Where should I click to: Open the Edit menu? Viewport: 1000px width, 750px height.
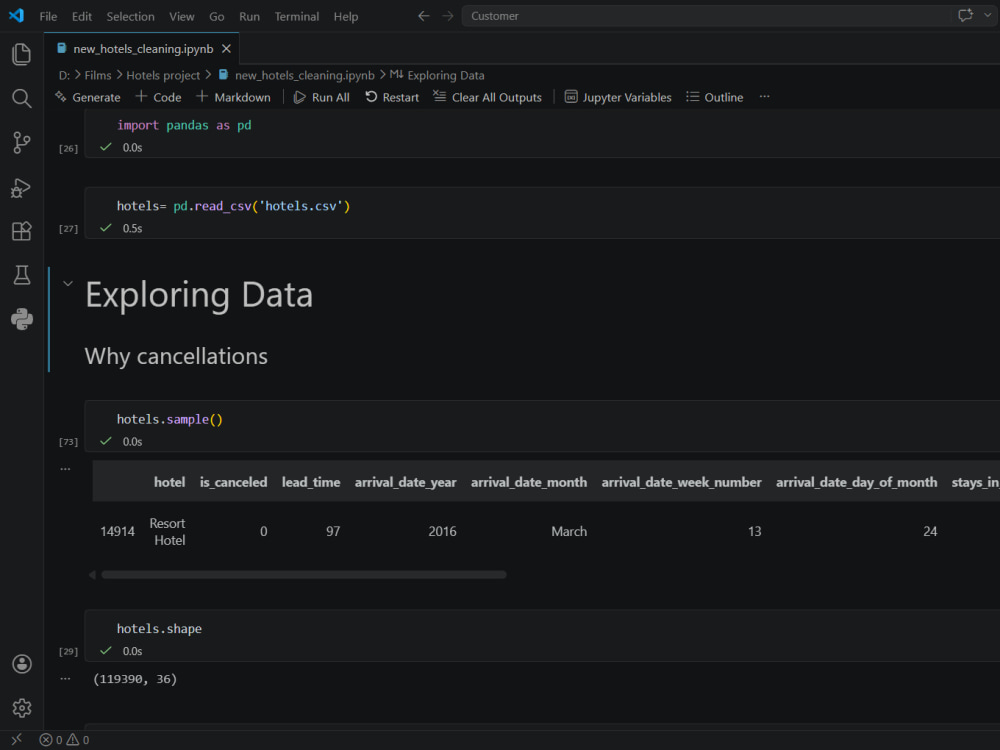82,17
